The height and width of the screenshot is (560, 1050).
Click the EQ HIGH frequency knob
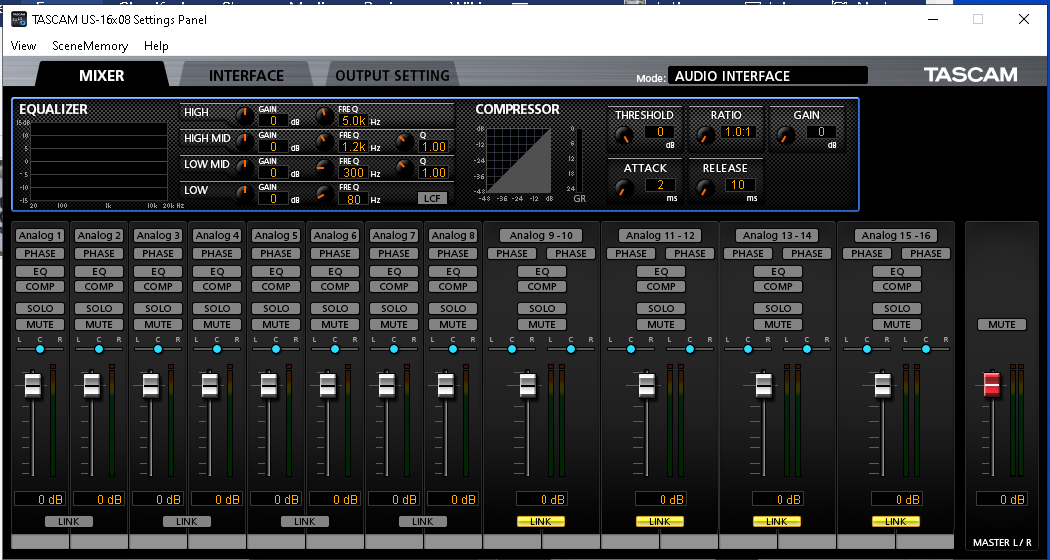tap(325, 116)
